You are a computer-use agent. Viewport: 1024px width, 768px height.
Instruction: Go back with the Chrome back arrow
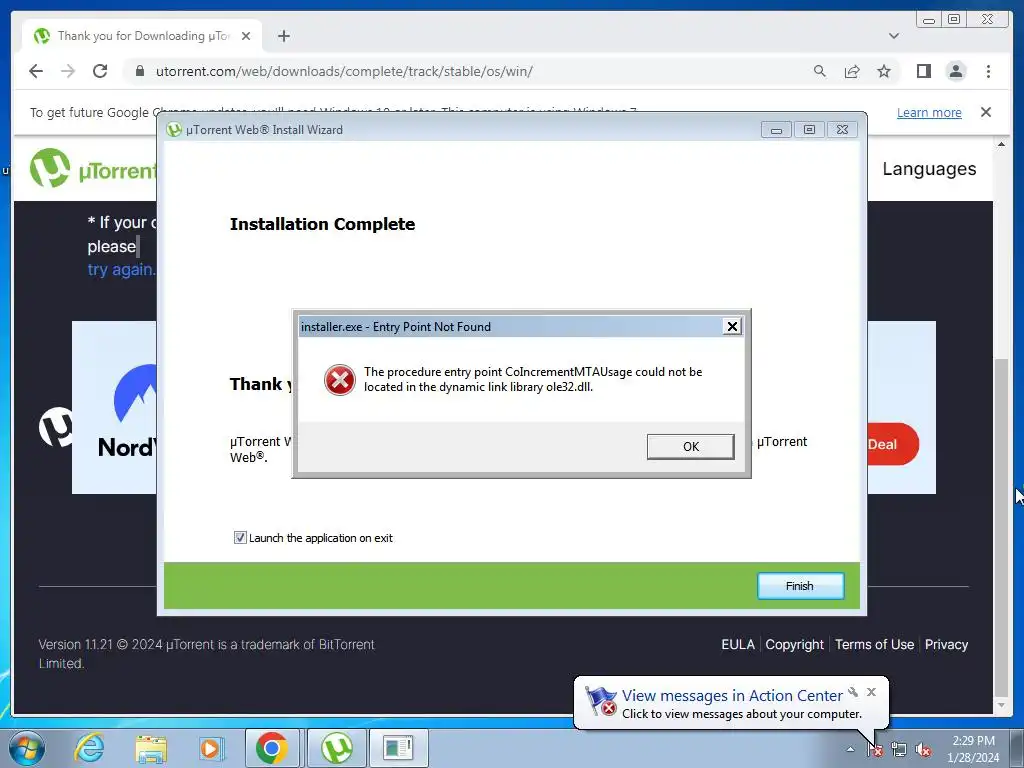[36, 71]
